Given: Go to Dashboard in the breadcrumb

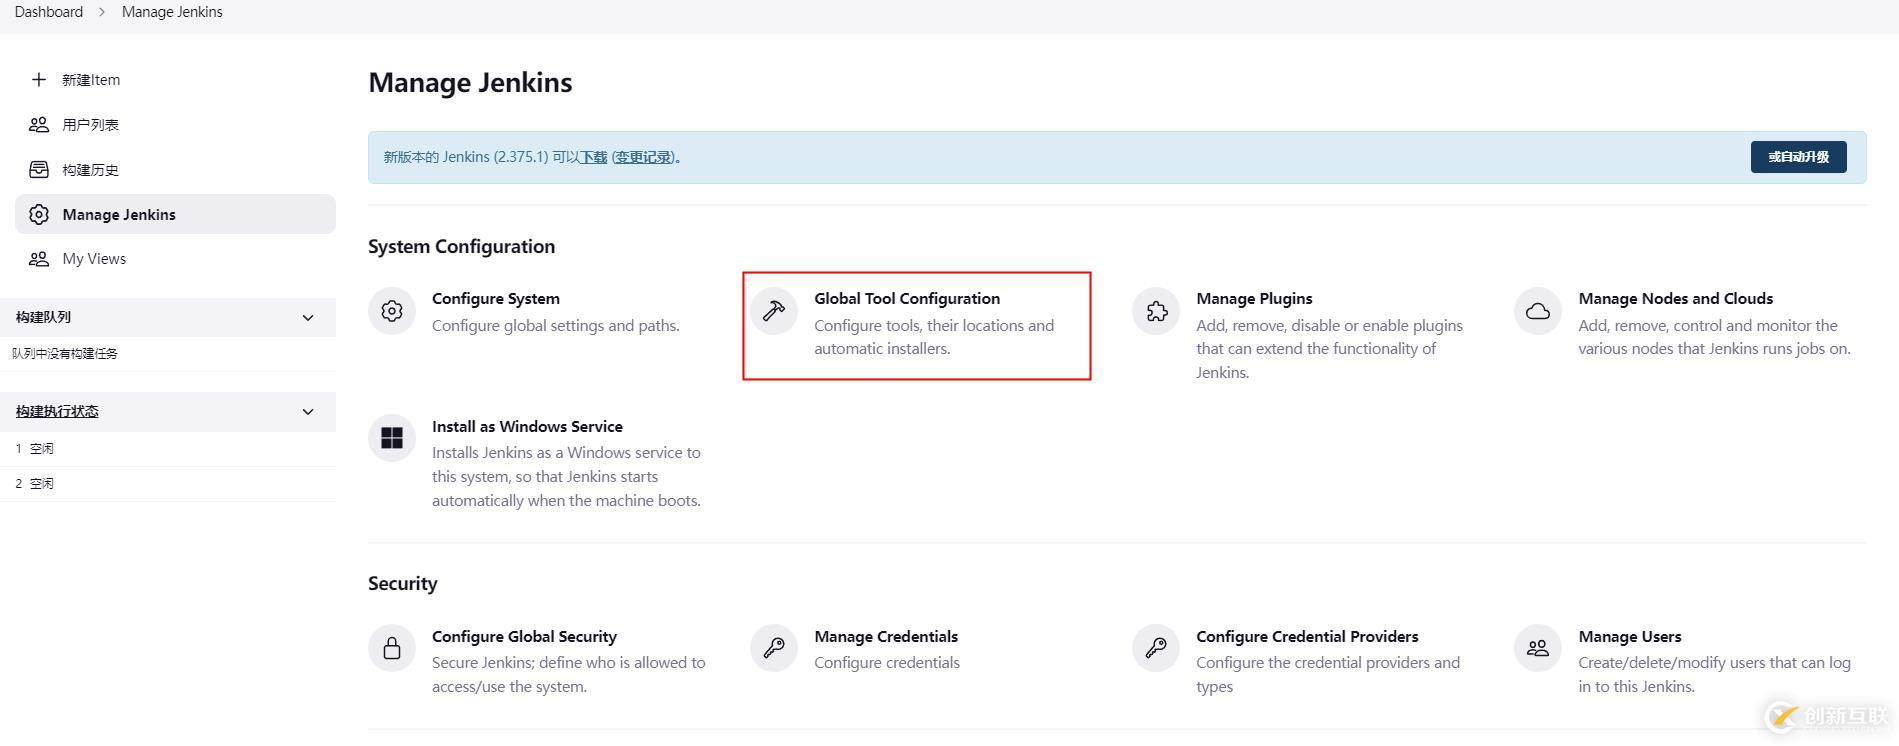Looking at the screenshot, I should (49, 12).
